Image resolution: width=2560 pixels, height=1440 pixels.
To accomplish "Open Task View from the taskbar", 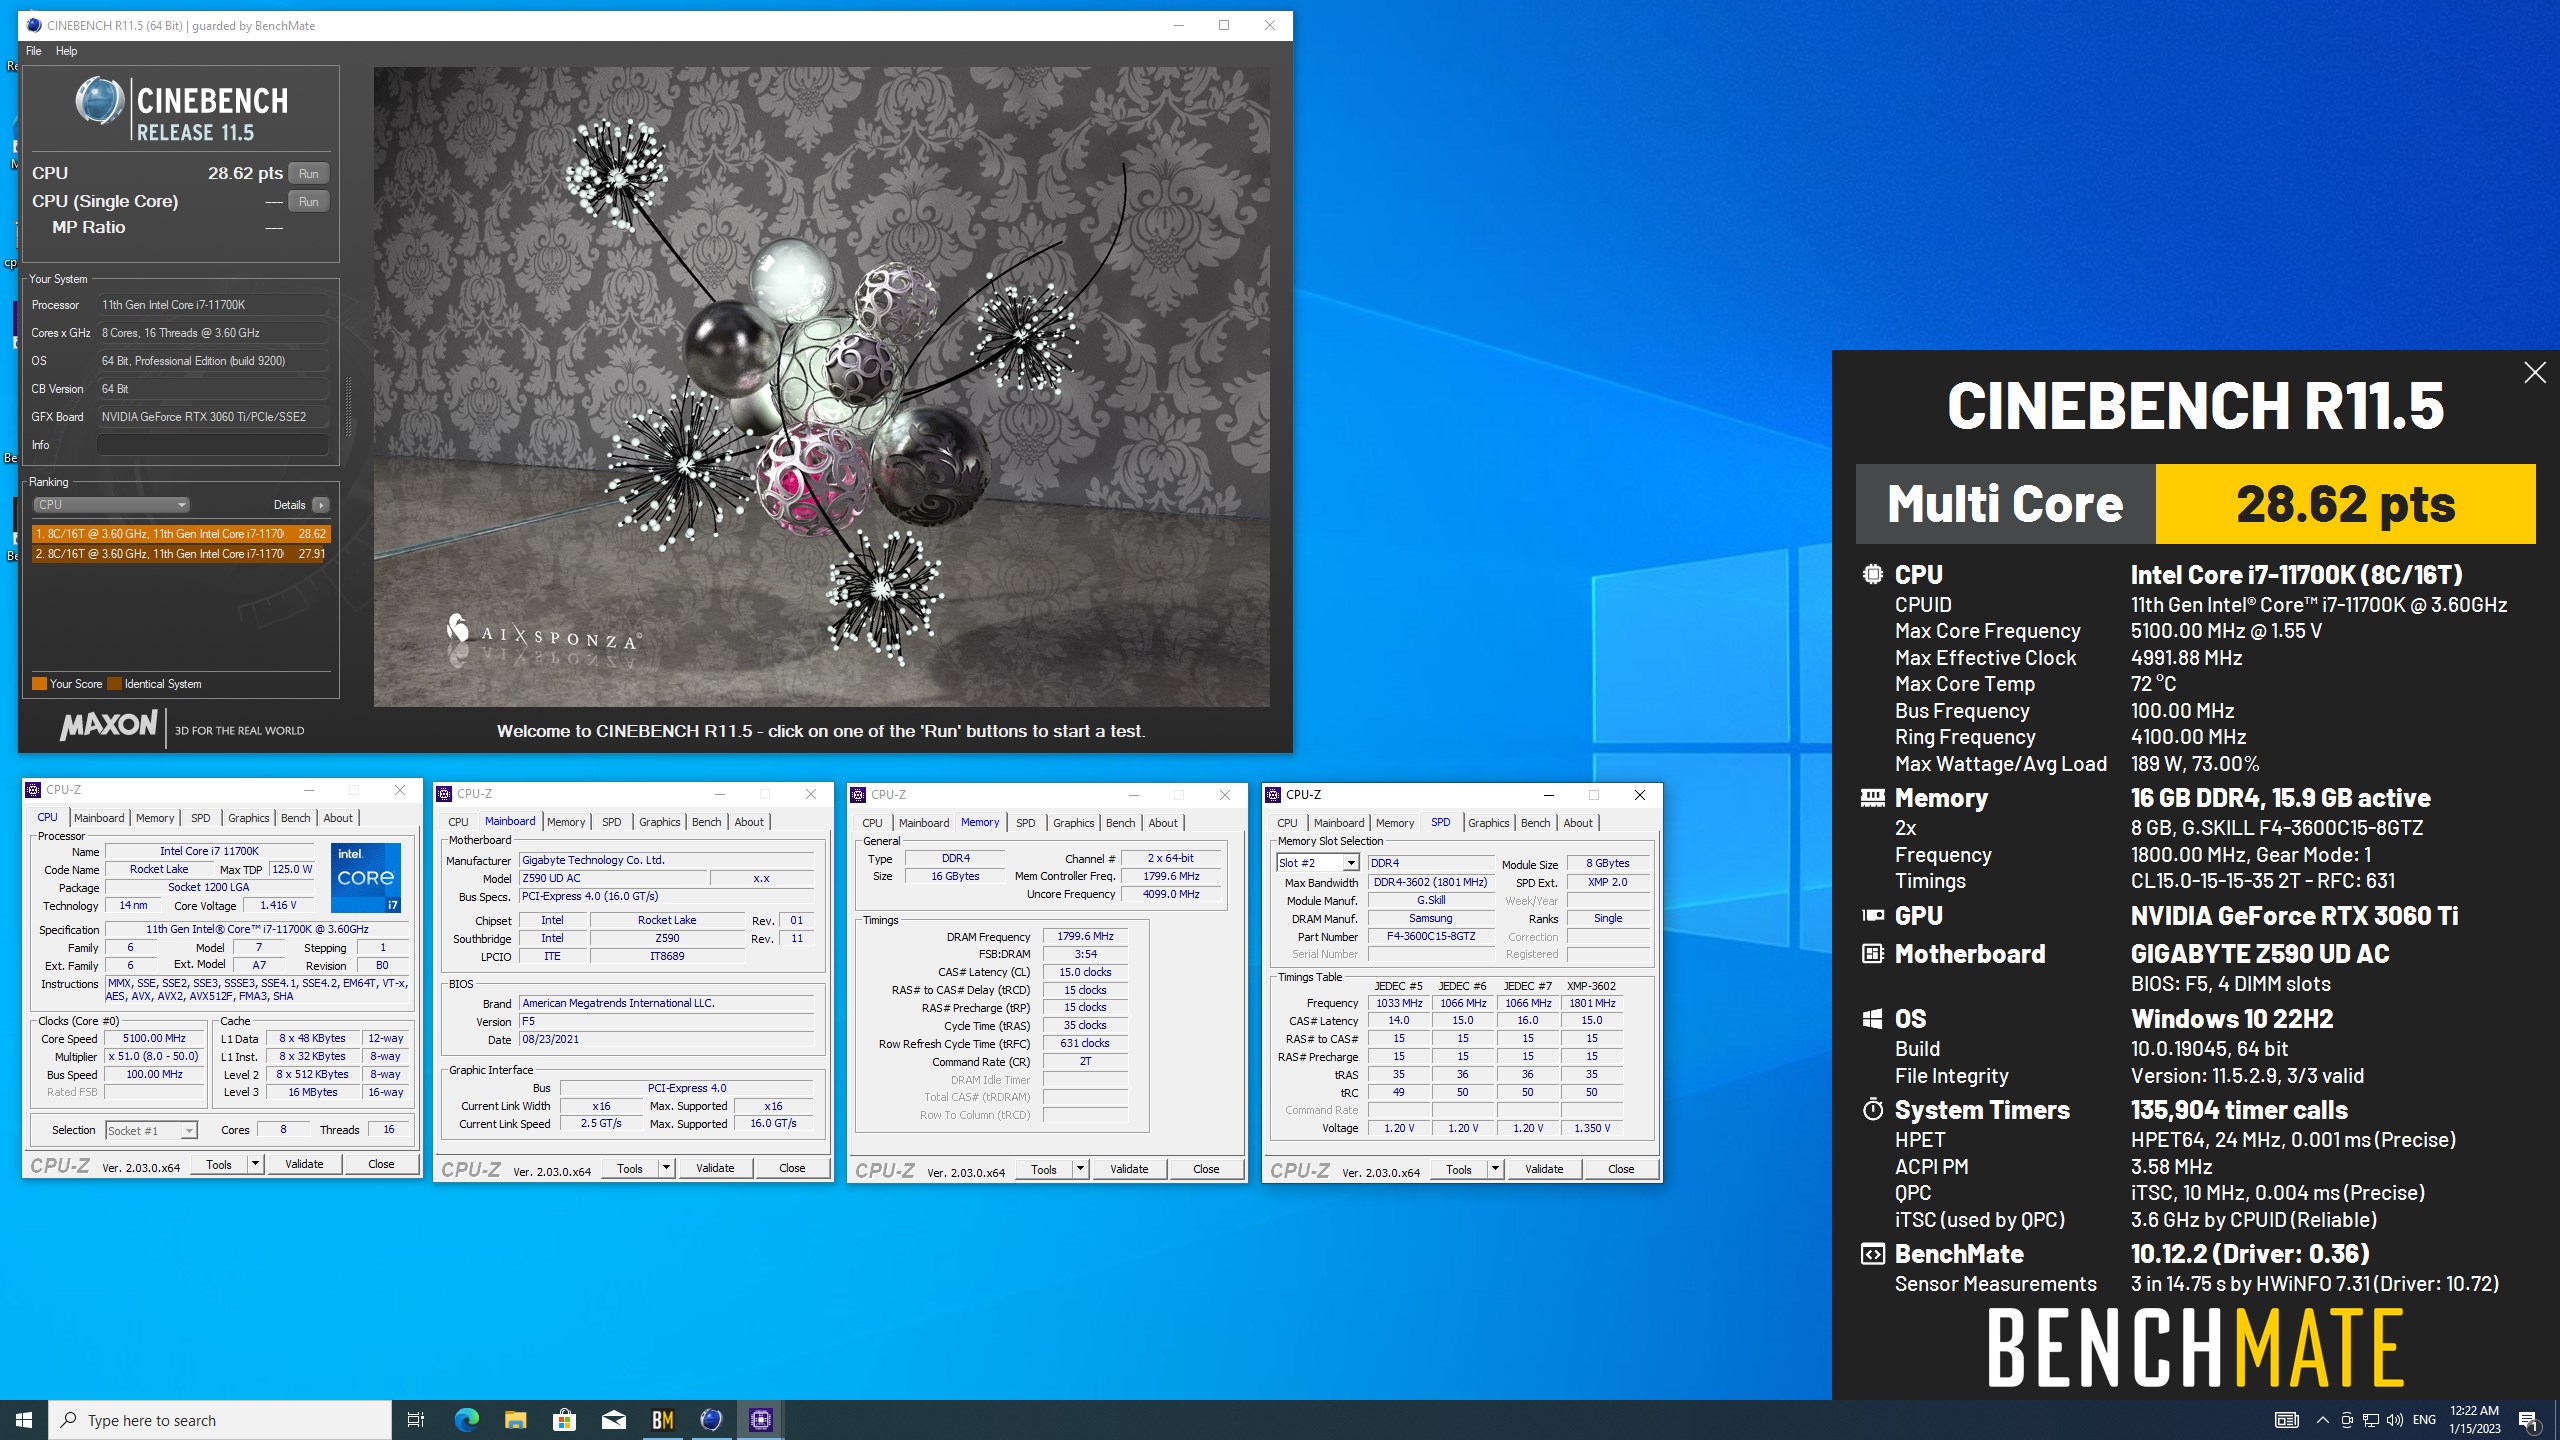I will 416,1420.
